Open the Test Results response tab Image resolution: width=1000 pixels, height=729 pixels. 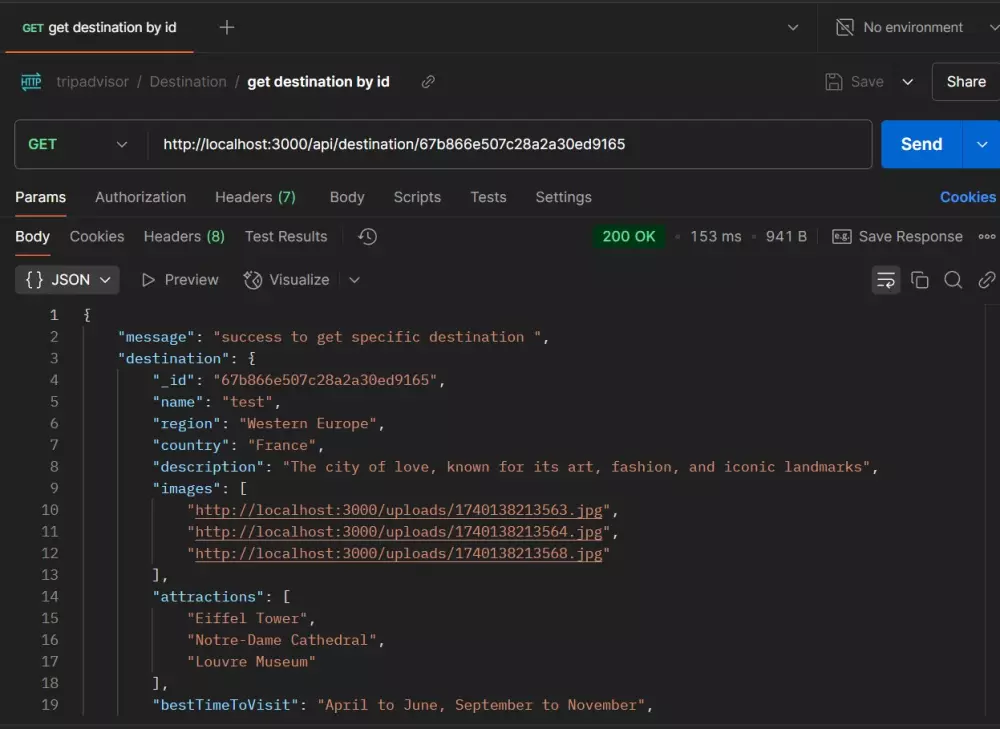286,237
